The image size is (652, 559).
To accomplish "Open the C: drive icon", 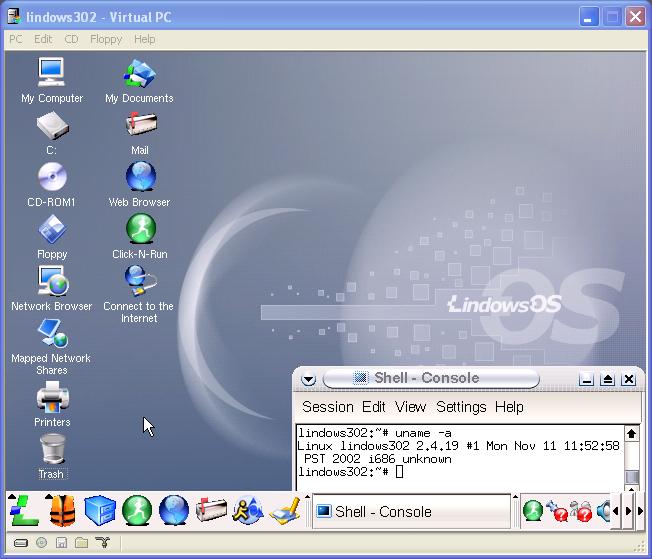I will [52, 133].
